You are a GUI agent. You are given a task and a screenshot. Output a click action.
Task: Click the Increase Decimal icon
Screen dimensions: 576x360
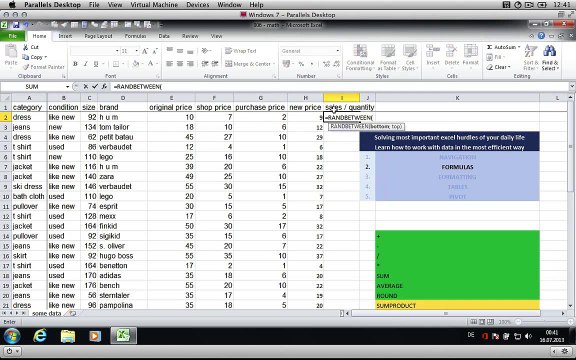coord(326,64)
